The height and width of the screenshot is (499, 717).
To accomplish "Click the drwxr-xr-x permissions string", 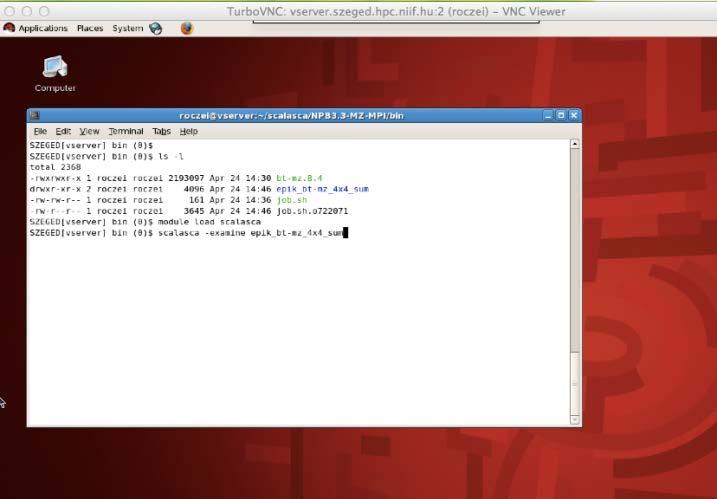I will 55,189.
